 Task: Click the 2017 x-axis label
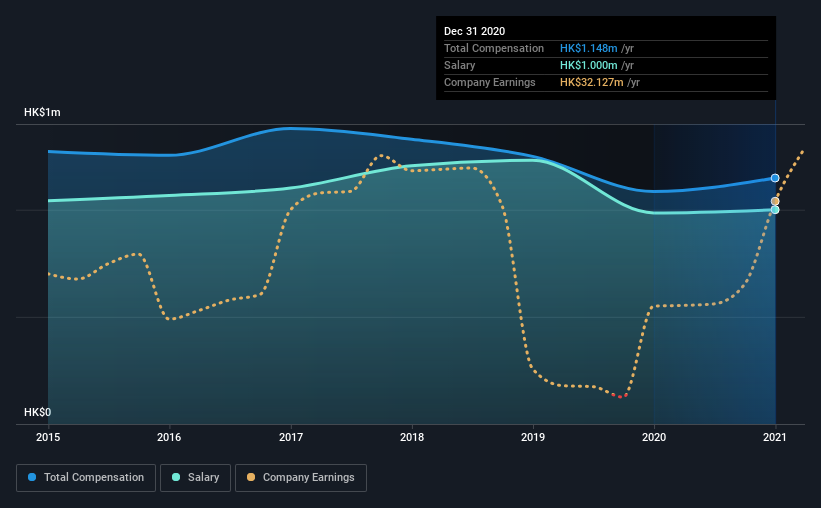[x=291, y=437]
